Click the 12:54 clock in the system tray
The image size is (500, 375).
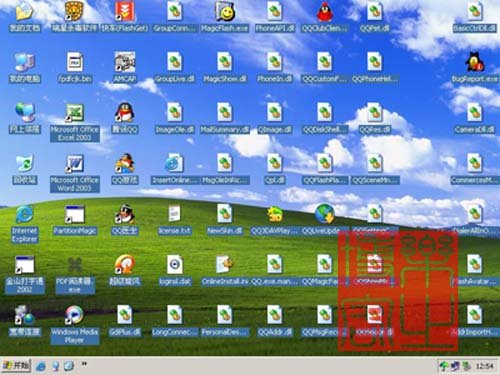(484, 366)
